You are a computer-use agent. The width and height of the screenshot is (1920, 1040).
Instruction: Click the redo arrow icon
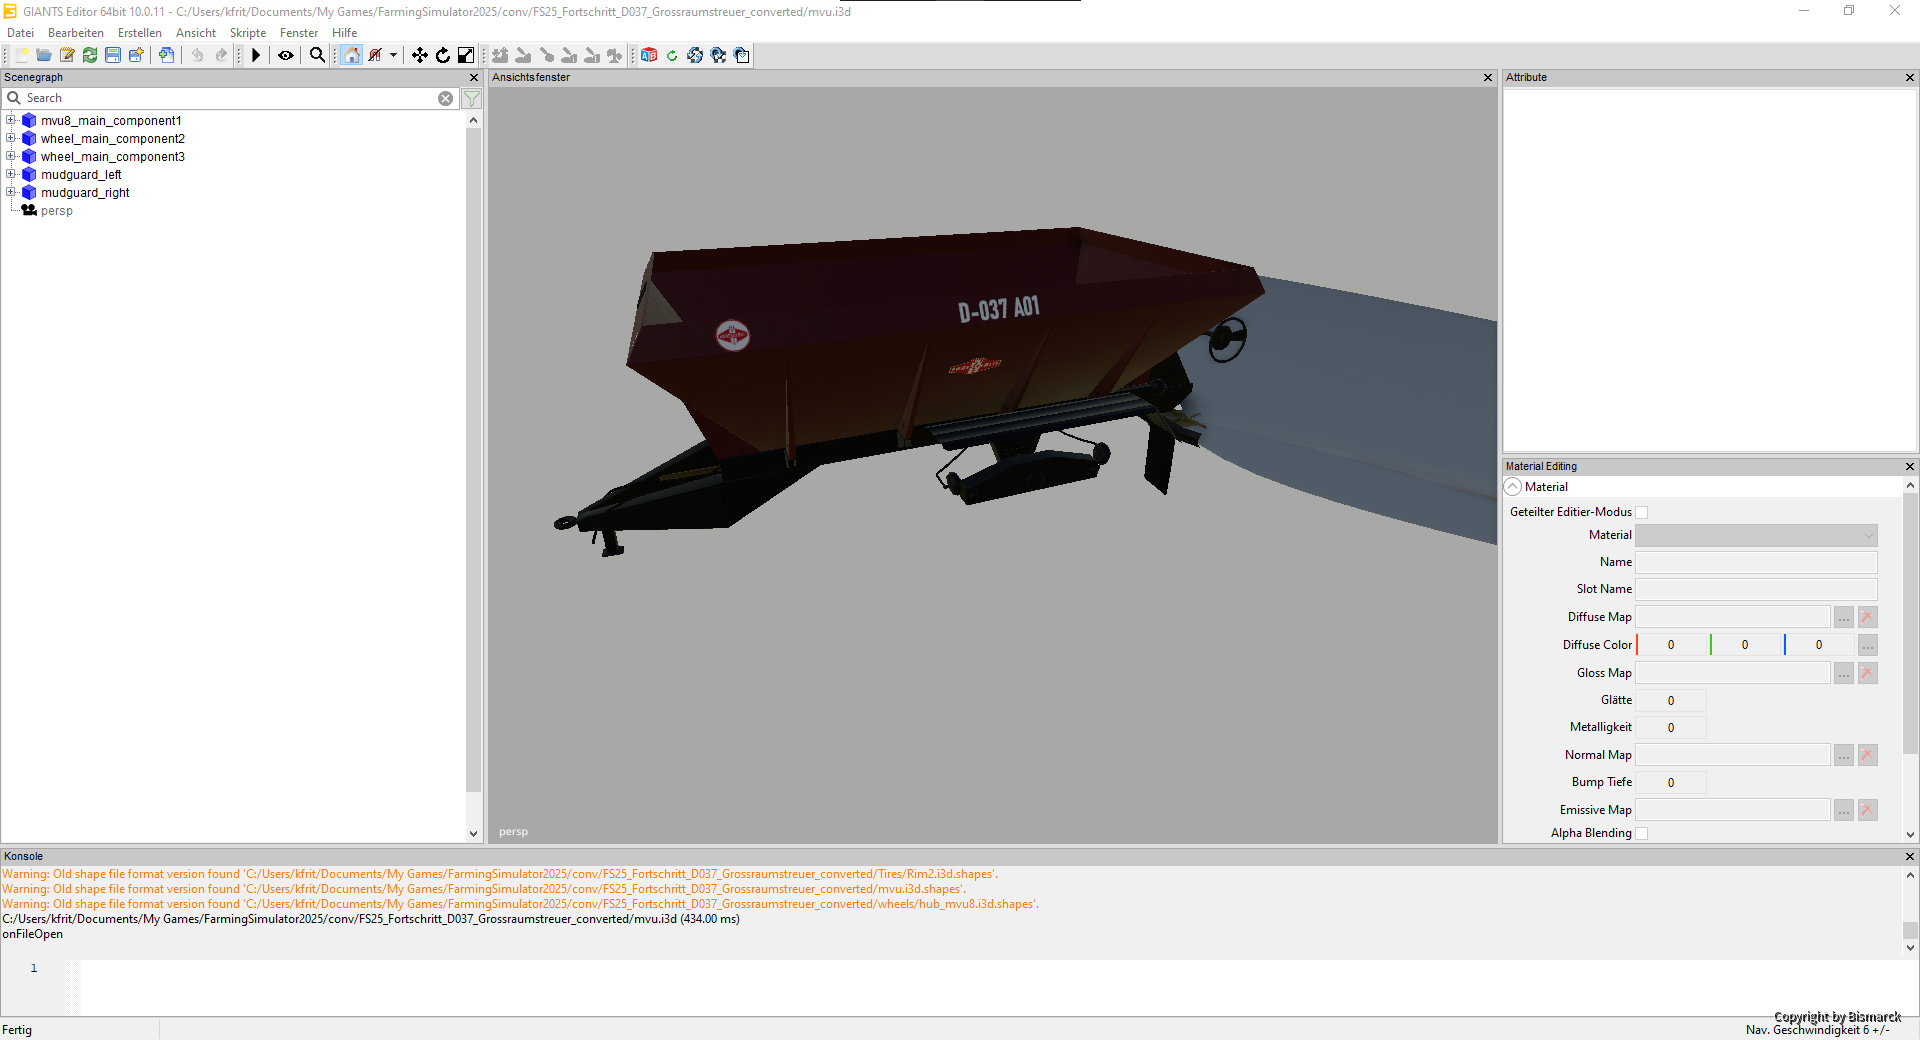click(221, 55)
